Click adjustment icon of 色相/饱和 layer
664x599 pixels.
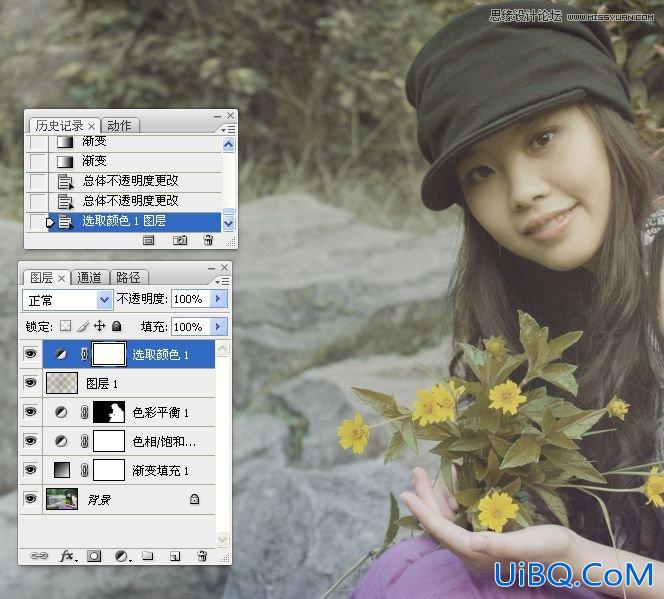(61, 441)
